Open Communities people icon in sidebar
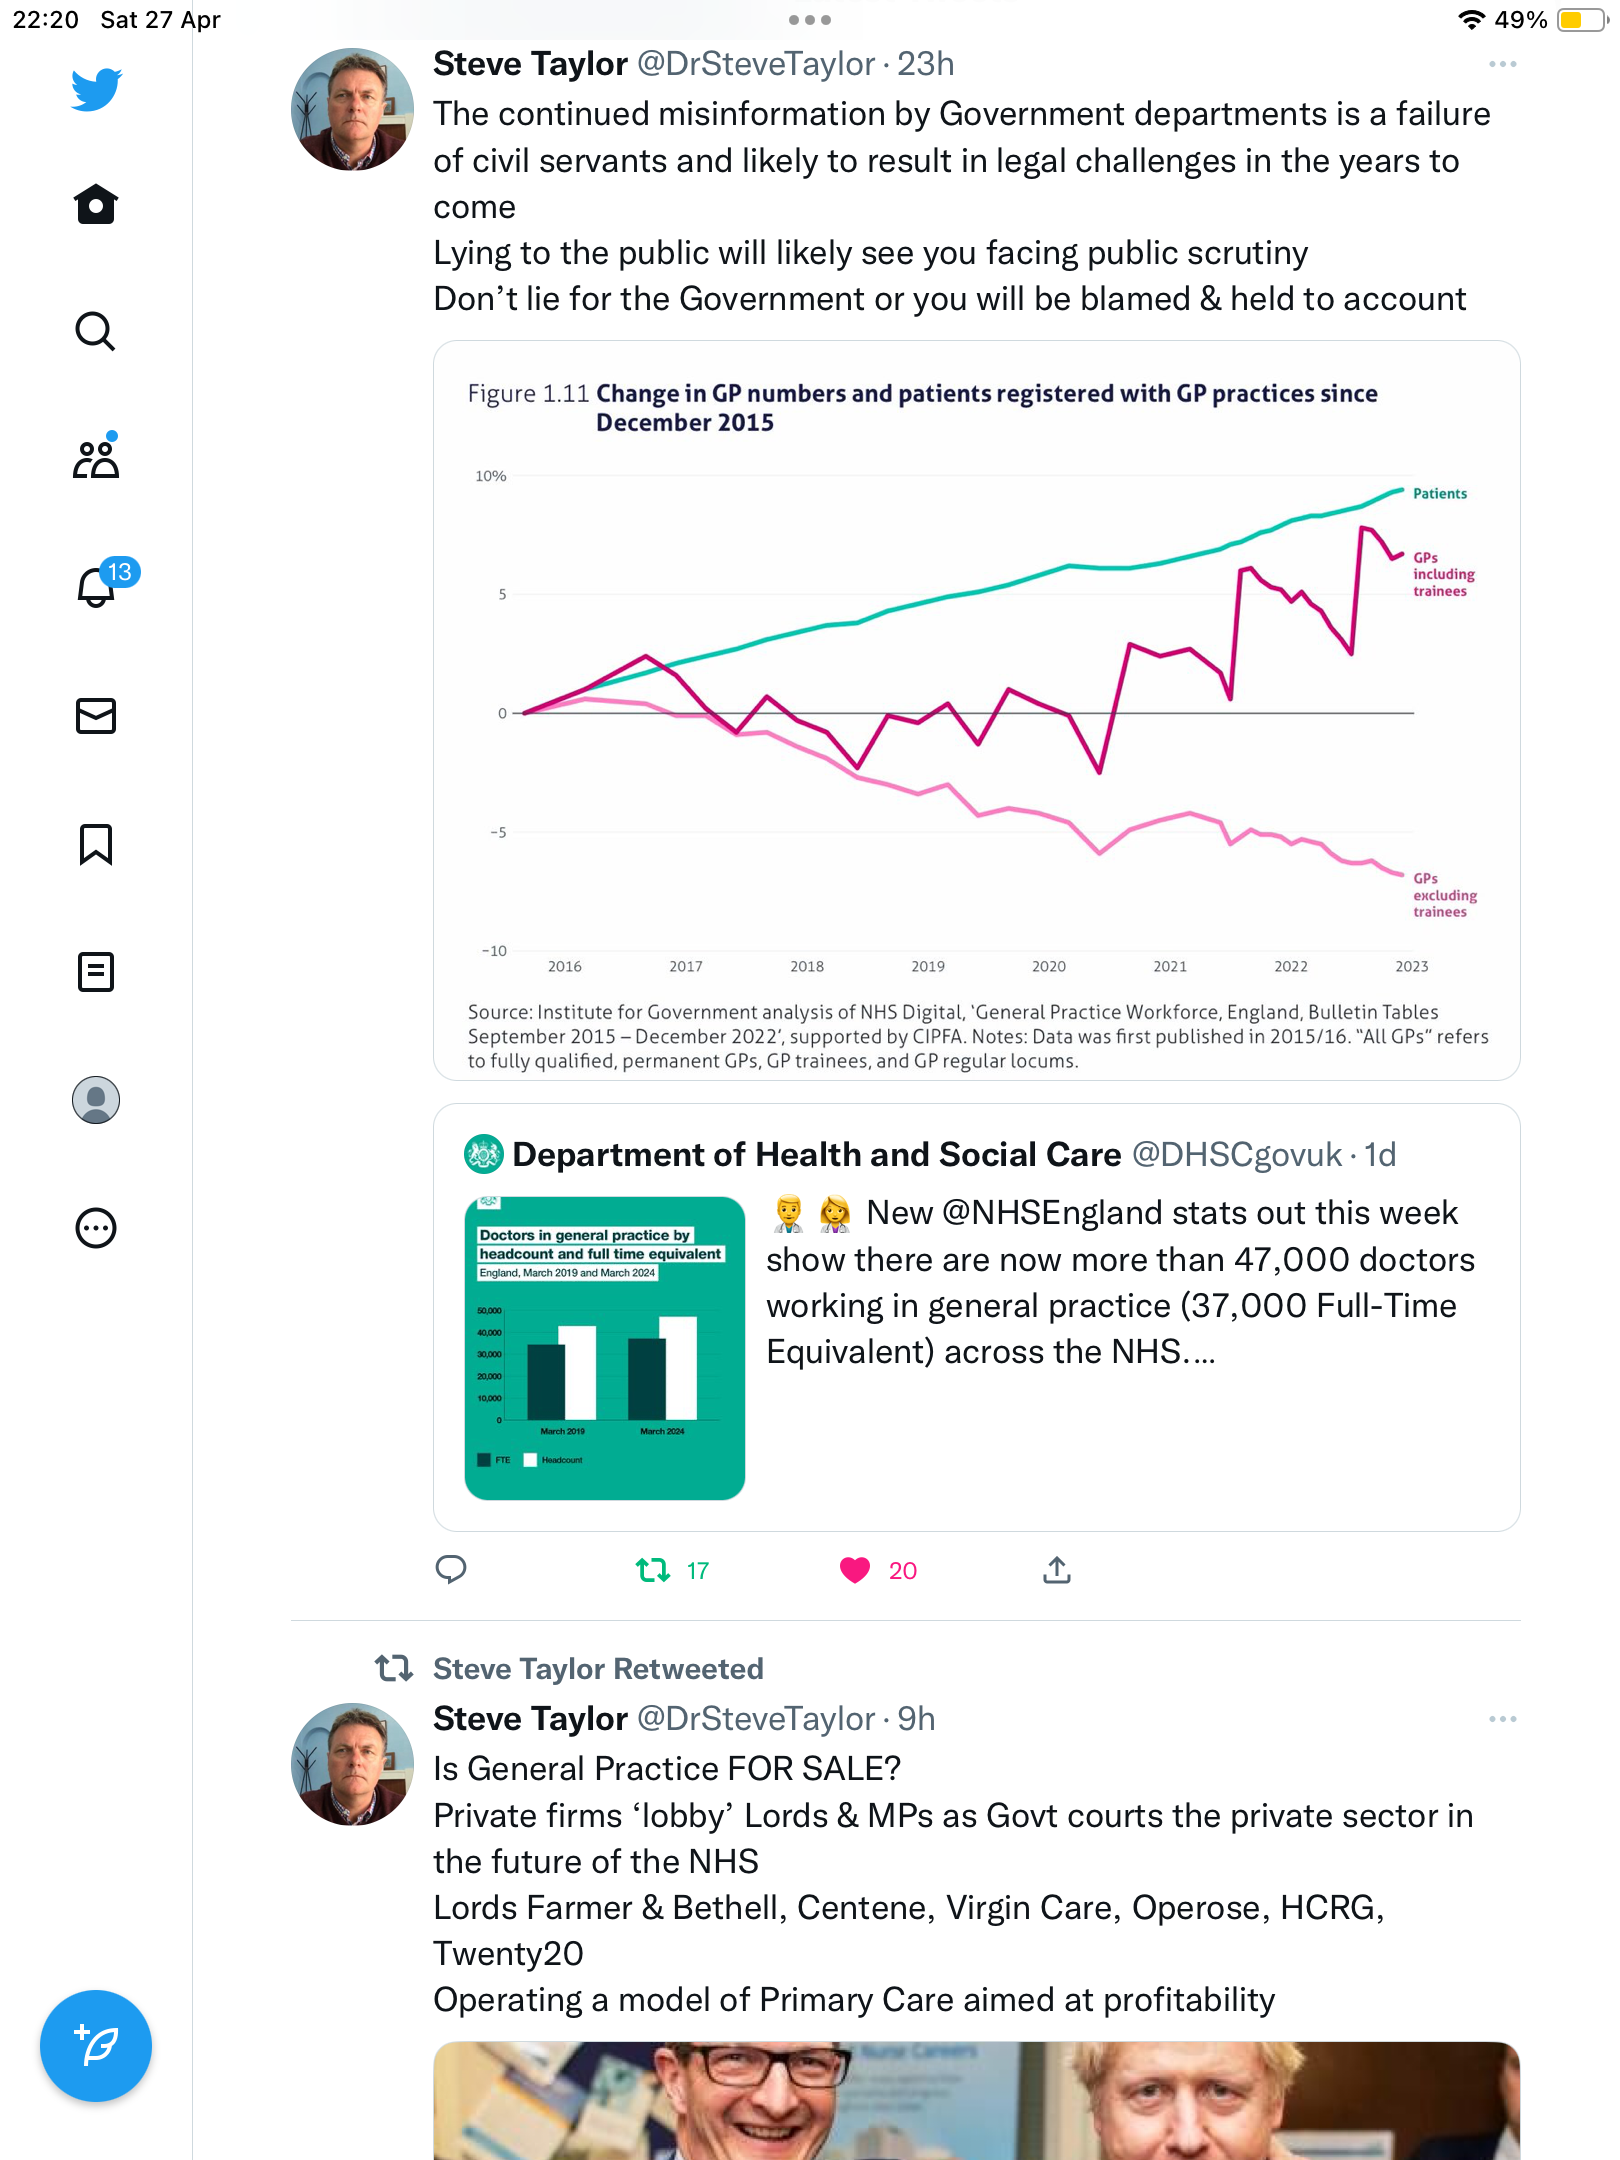 (x=96, y=459)
